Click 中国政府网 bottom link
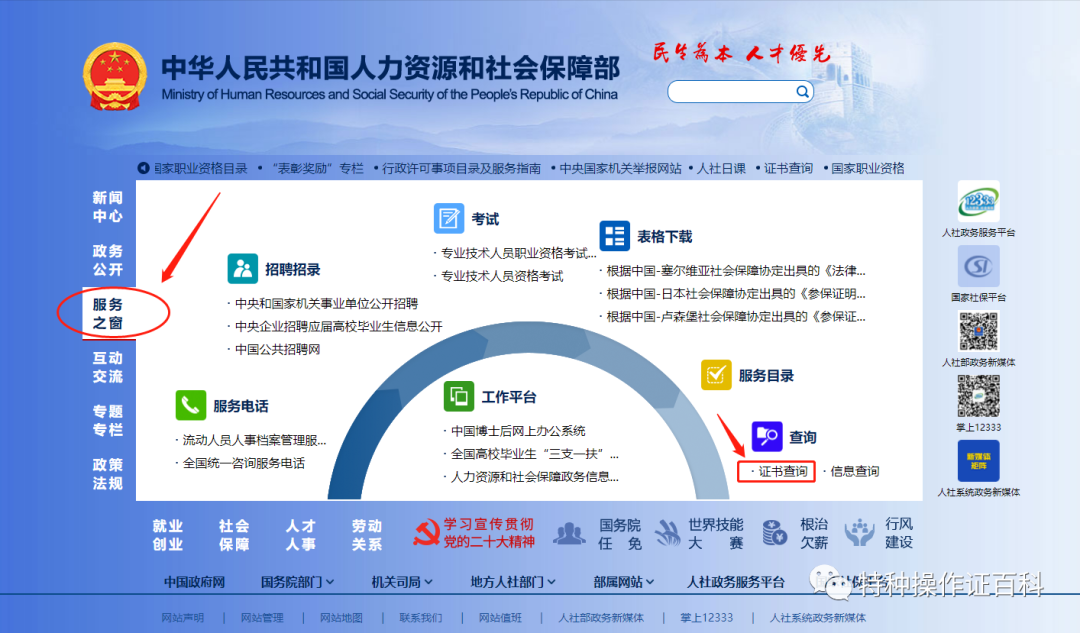This screenshot has height=633, width=1080. [194, 582]
